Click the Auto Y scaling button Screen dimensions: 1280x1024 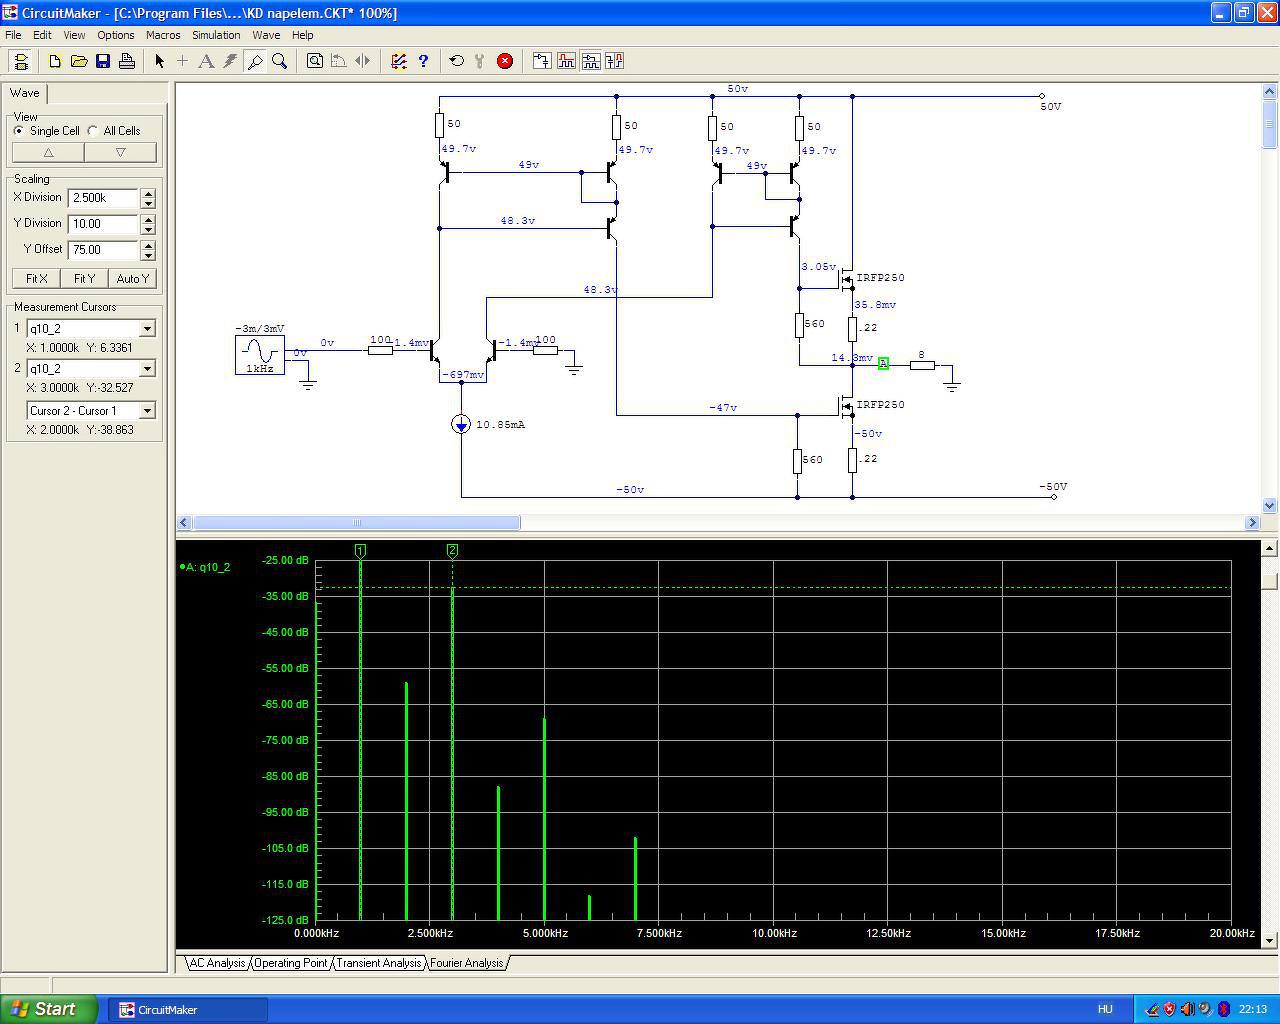[x=133, y=279]
